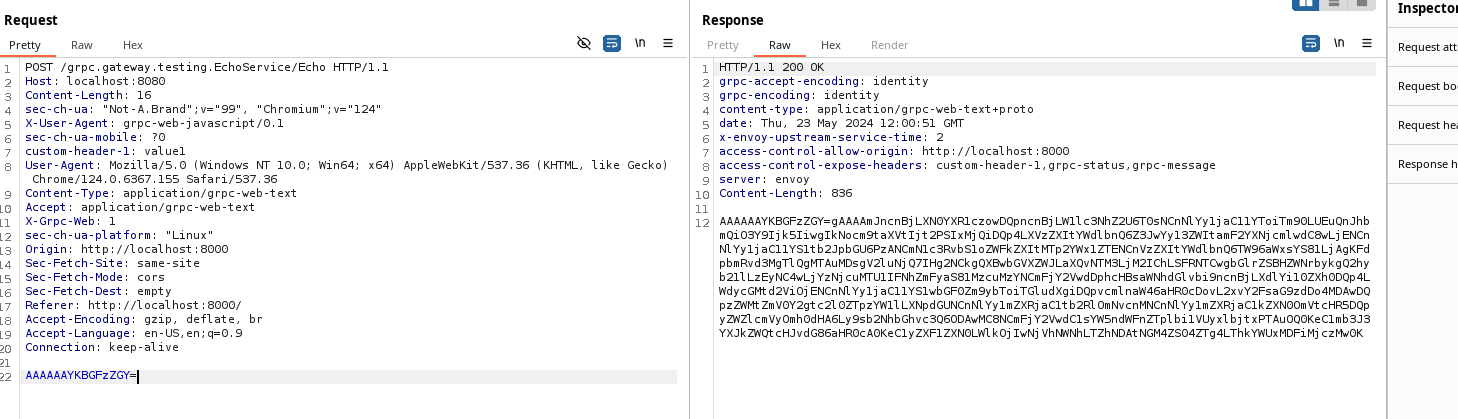Click the Response panel title
1458x419 pixels.
point(732,20)
